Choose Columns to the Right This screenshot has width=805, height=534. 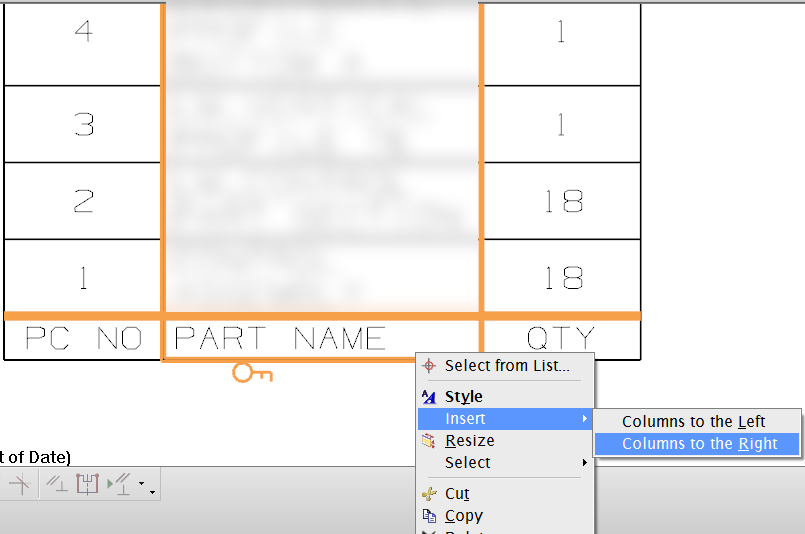699,444
